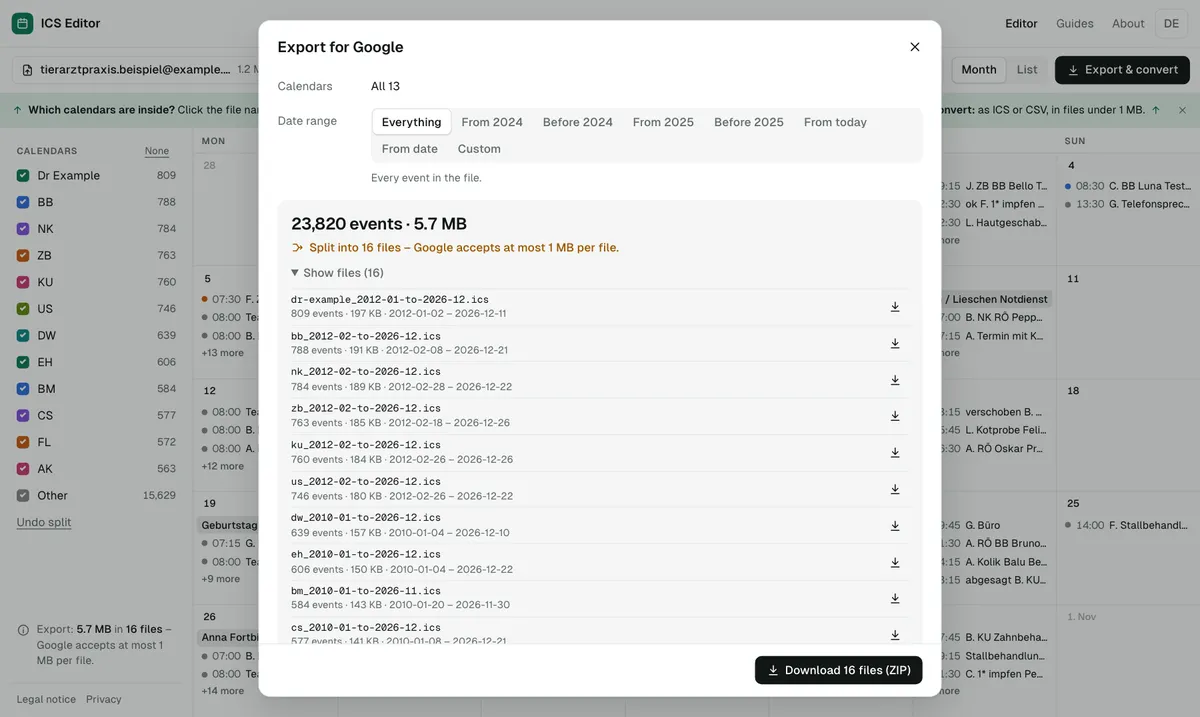
Task: Download dw_2010-01-to-2026-12.ics file
Action: (x=895, y=526)
